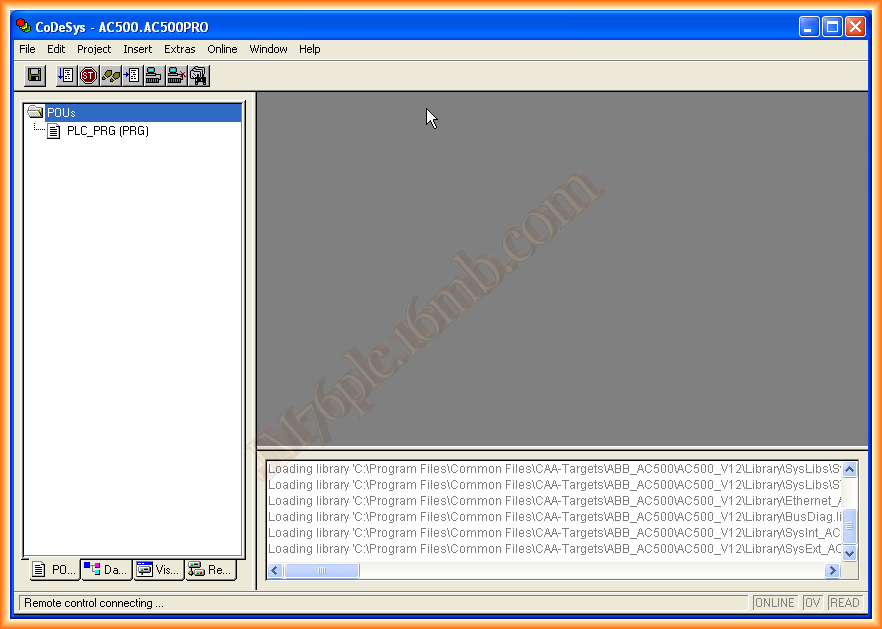Screen dimensions: 882x629
Task: Open the Project menu
Action: pos(94,49)
